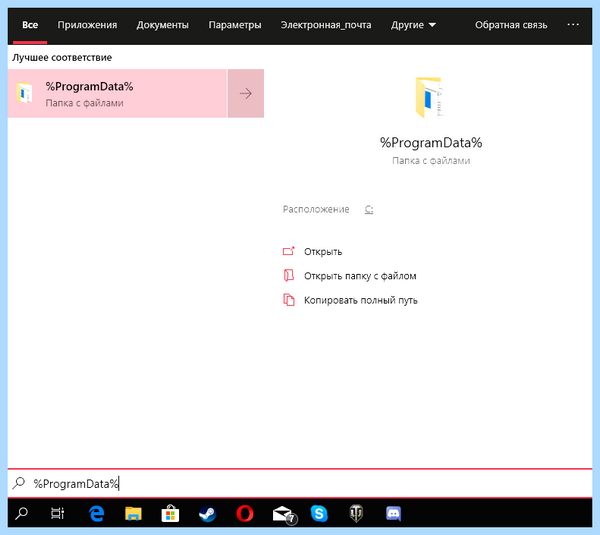Screen dimensions: 600x535
Task: Click the %ProgramData% title in preview pane
Action: pos(431,143)
